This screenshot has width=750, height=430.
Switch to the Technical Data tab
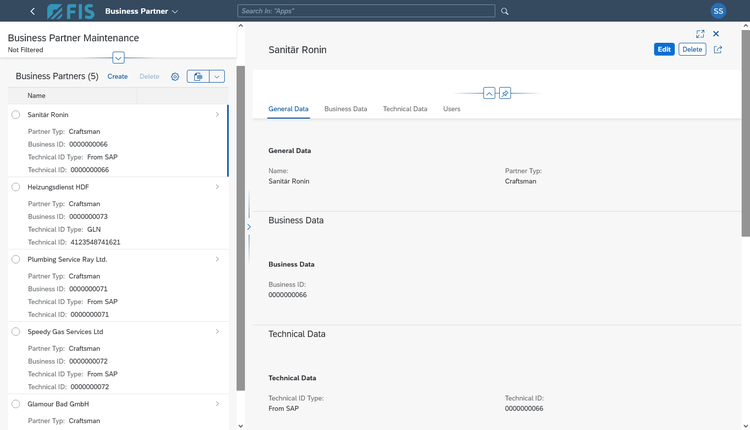click(x=405, y=109)
